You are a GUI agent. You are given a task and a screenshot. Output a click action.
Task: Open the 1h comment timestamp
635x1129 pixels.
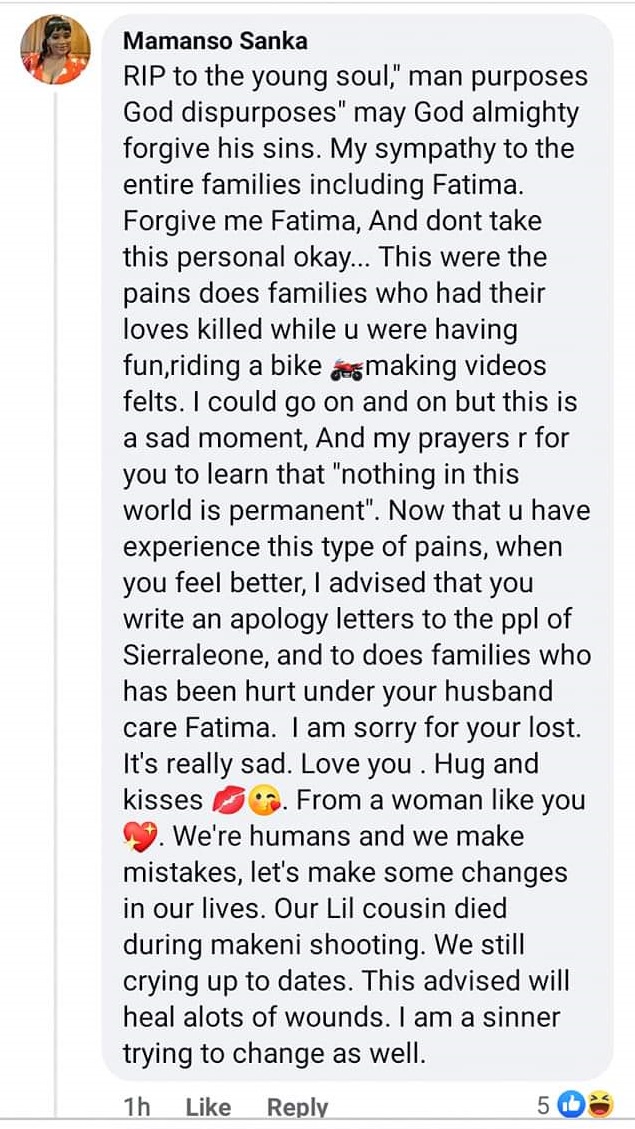[137, 1106]
